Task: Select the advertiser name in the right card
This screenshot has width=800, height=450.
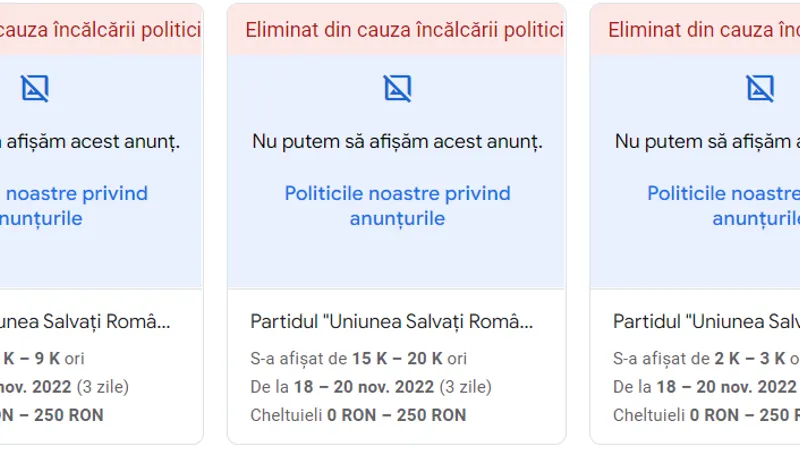Action: (x=706, y=321)
